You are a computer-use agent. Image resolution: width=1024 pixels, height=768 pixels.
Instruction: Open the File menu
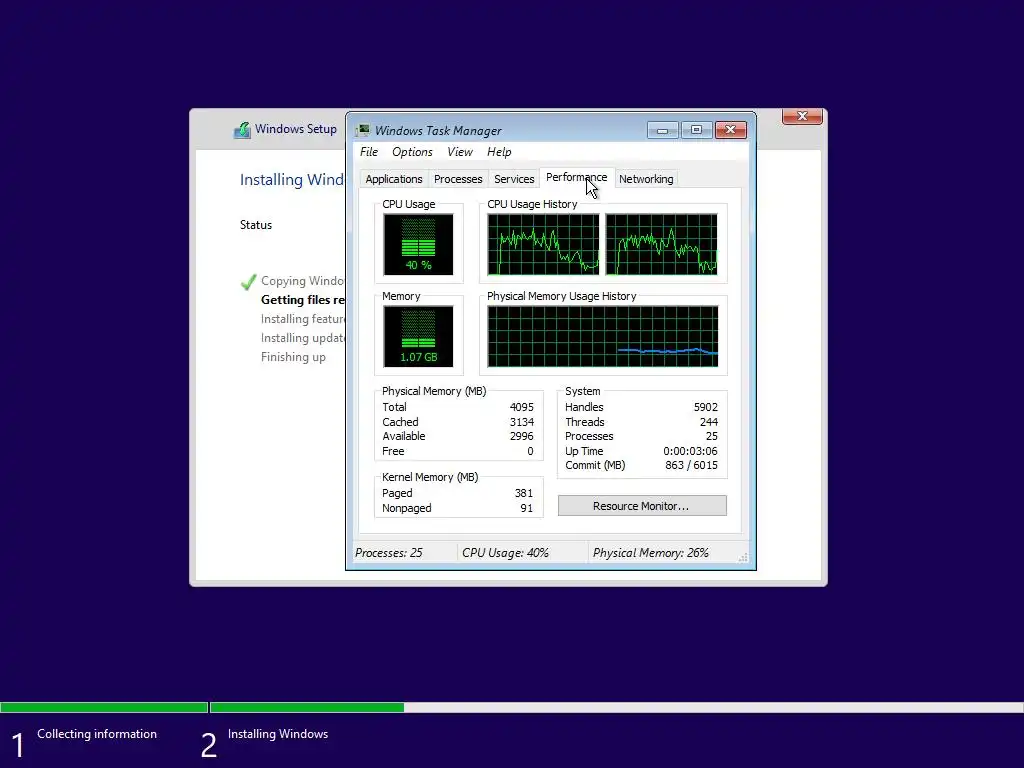click(369, 152)
